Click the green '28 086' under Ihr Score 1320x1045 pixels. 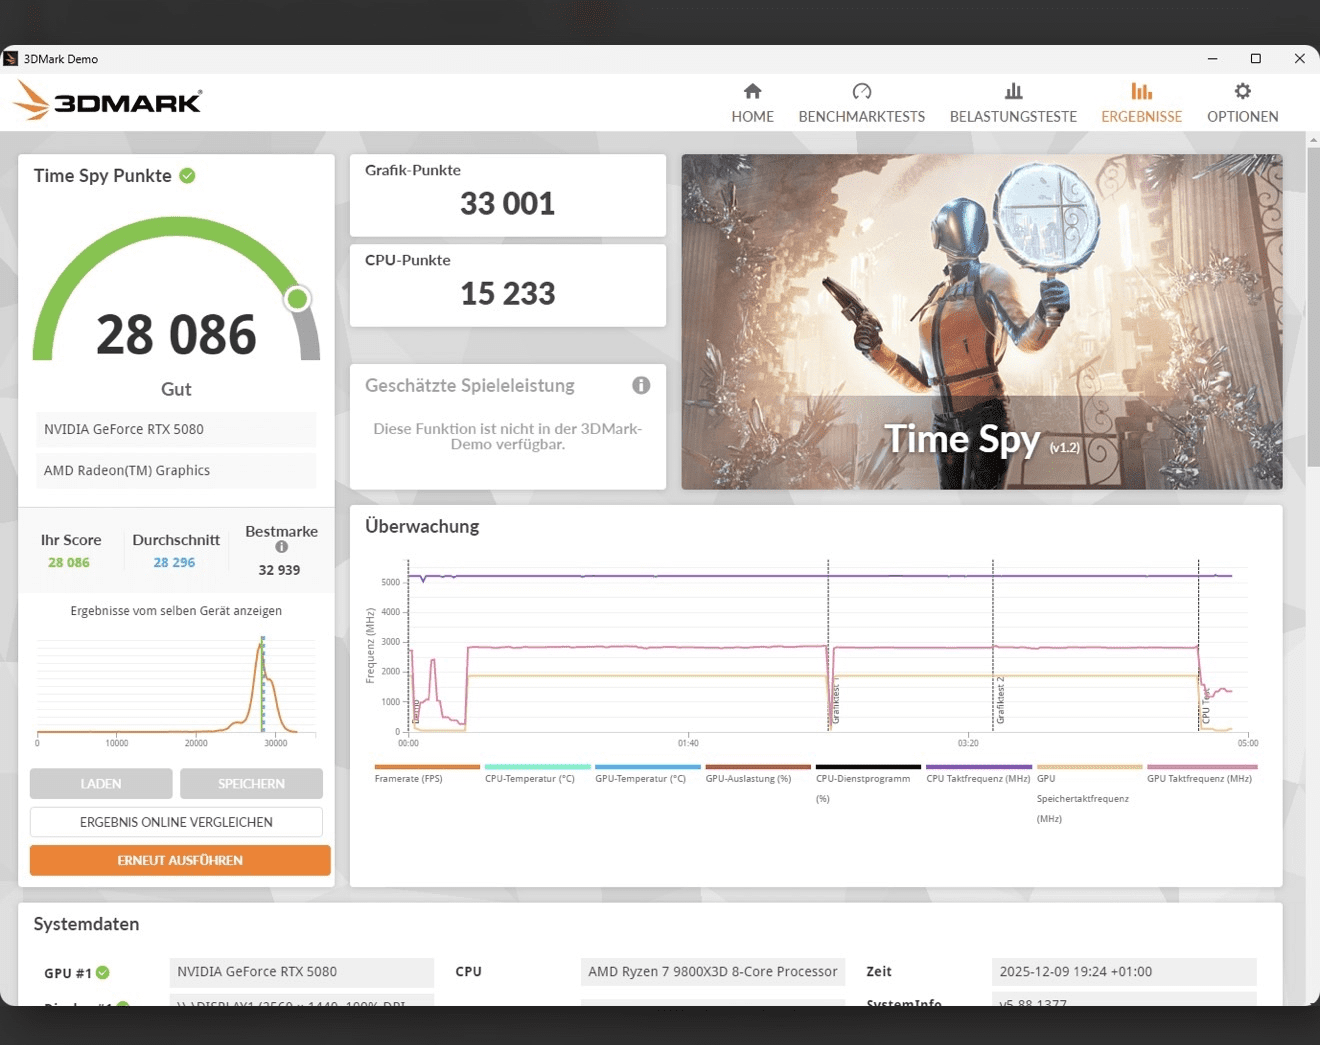(x=69, y=562)
